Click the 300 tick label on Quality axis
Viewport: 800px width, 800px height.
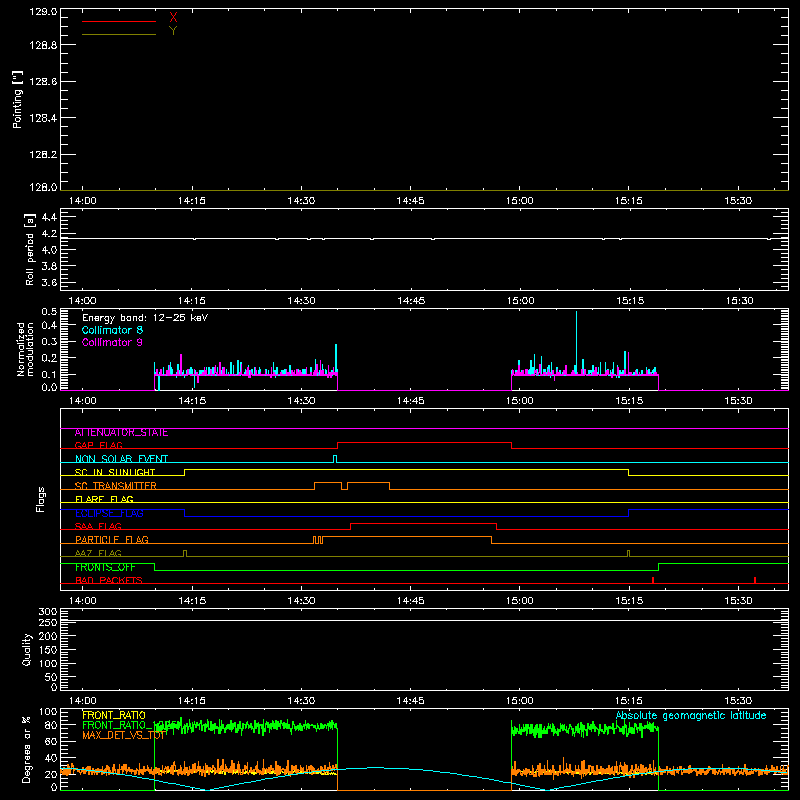pyautogui.click(x=48, y=612)
